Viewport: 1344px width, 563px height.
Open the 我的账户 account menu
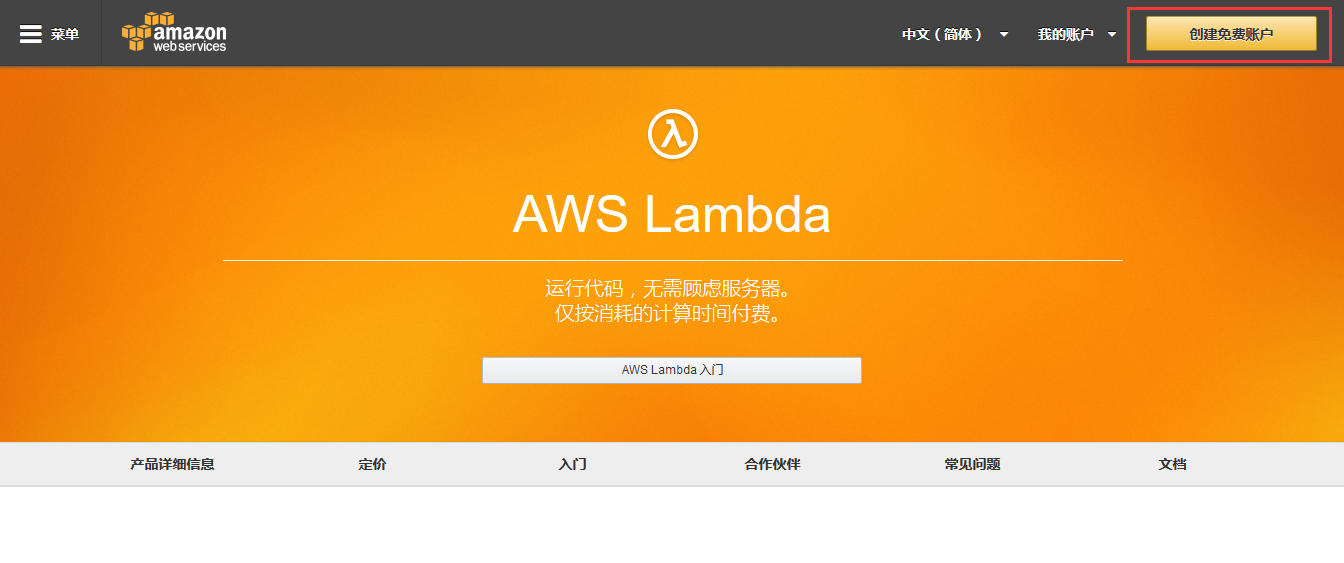(x=1065, y=34)
